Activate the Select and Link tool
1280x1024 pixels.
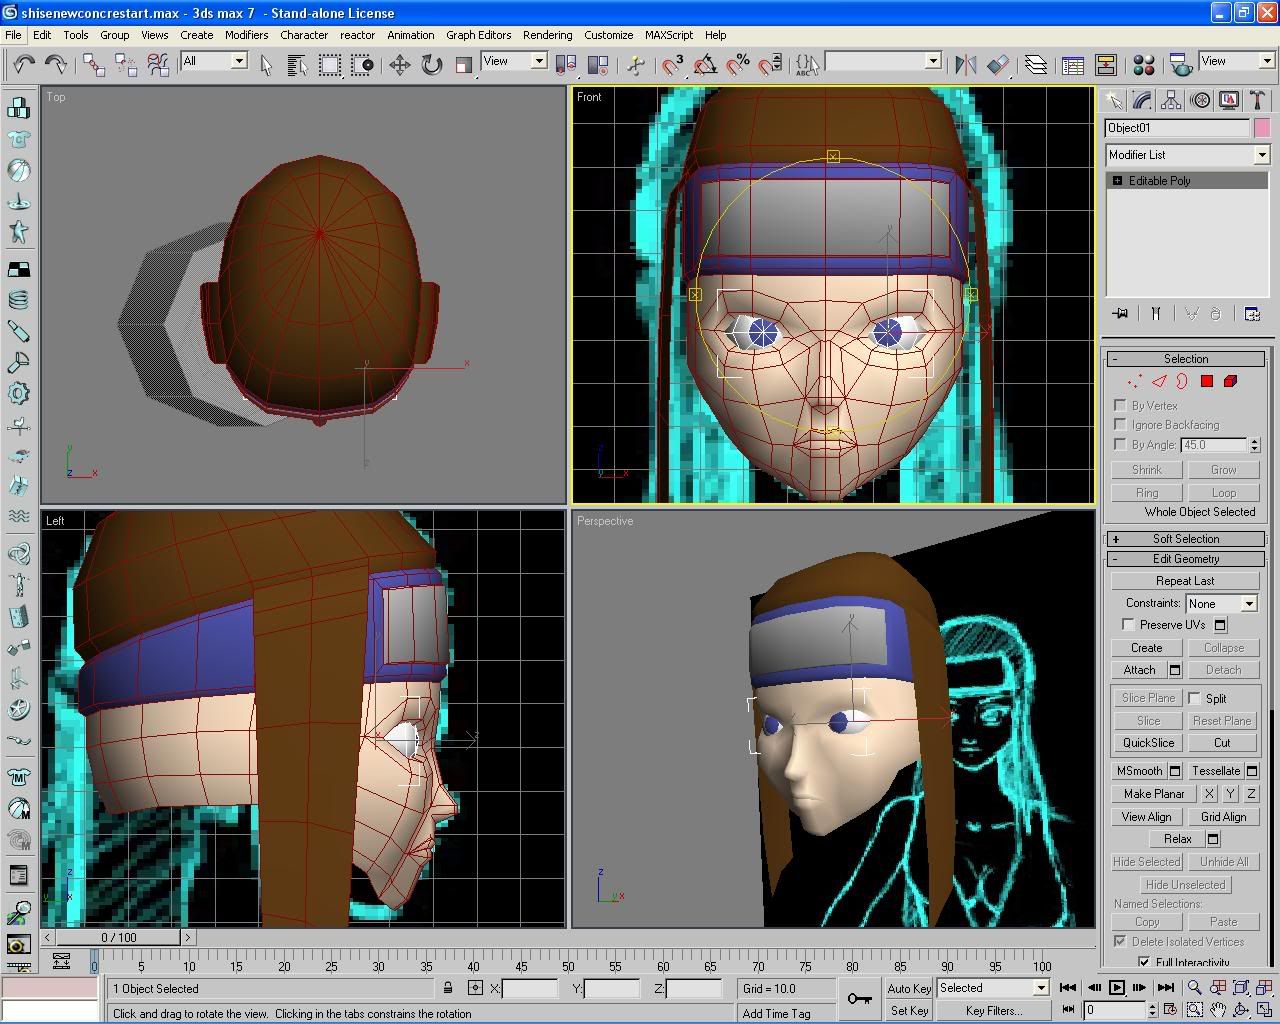[x=94, y=64]
